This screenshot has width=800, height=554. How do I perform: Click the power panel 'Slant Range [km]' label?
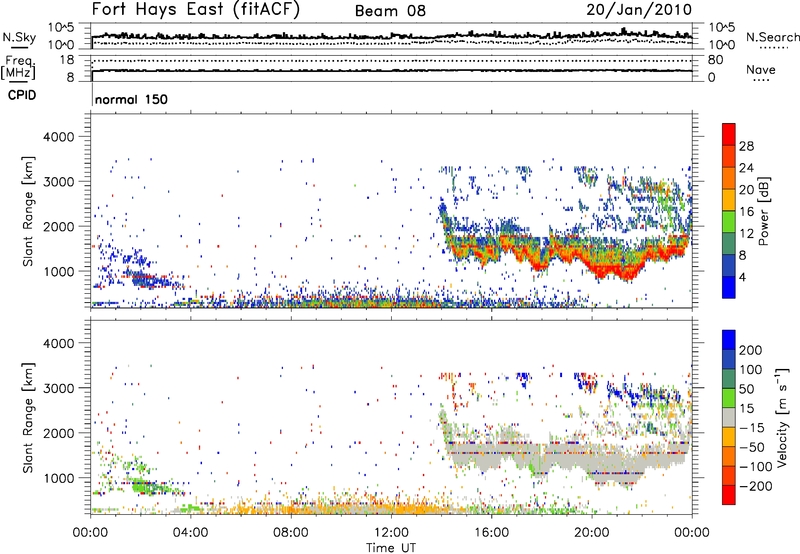coord(28,211)
